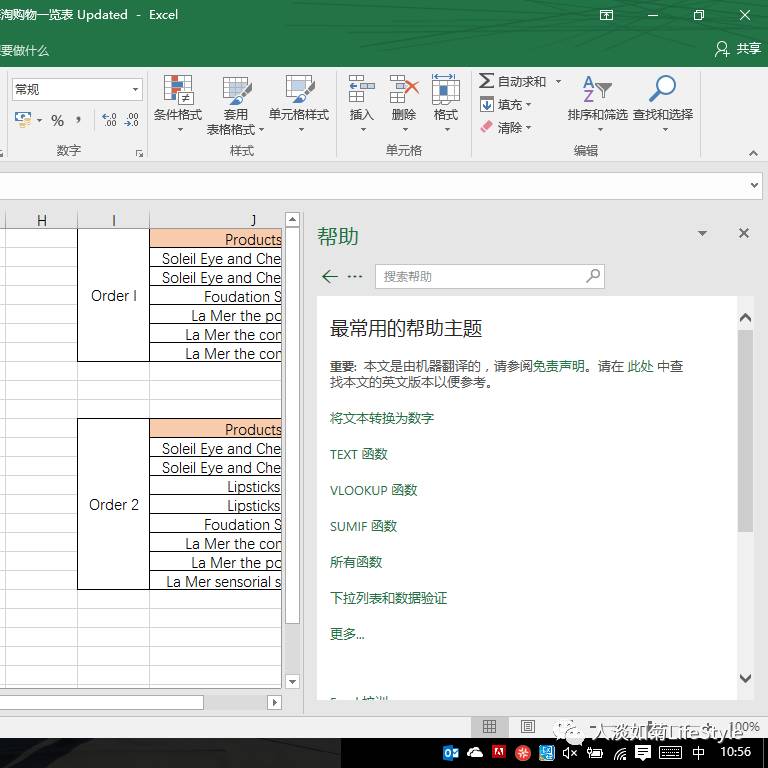The height and width of the screenshot is (768, 768).
Task: Open Outlook from the taskbar tray
Action: point(451,752)
